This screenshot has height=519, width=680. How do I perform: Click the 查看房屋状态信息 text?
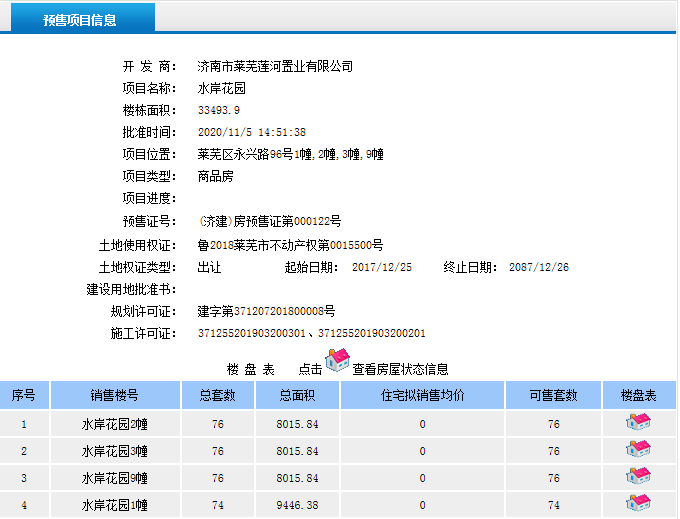(x=400, y=369)
